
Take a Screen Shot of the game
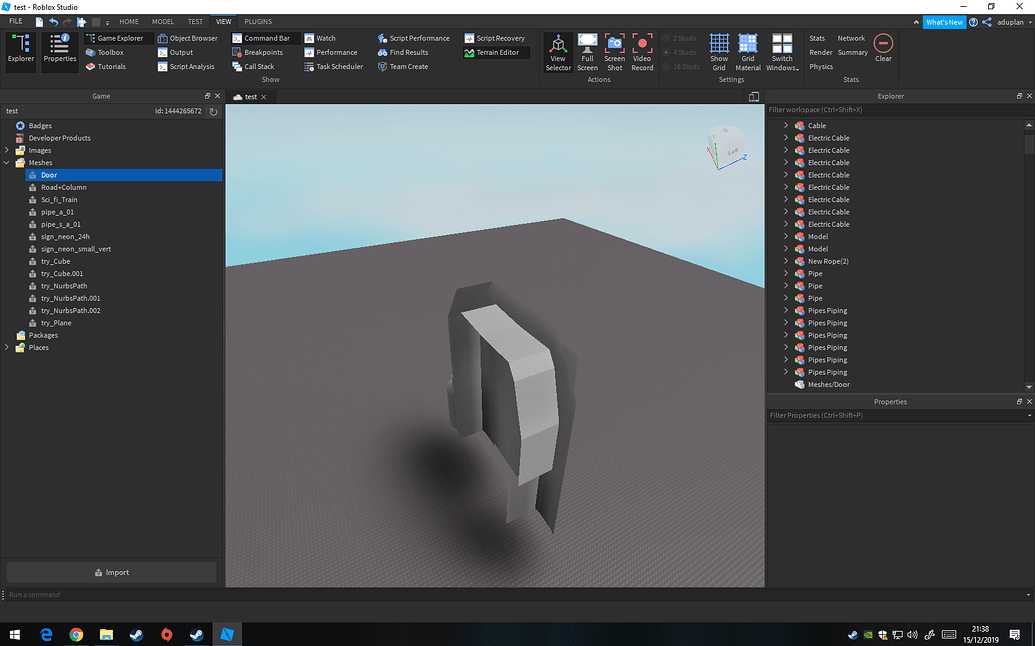(x=614, y=52)
